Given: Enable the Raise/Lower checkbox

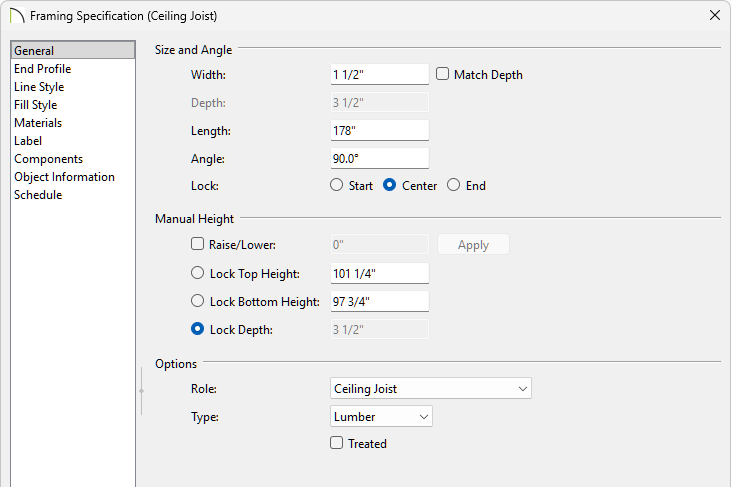Looking at the screenshot, I should coord(198,244).
